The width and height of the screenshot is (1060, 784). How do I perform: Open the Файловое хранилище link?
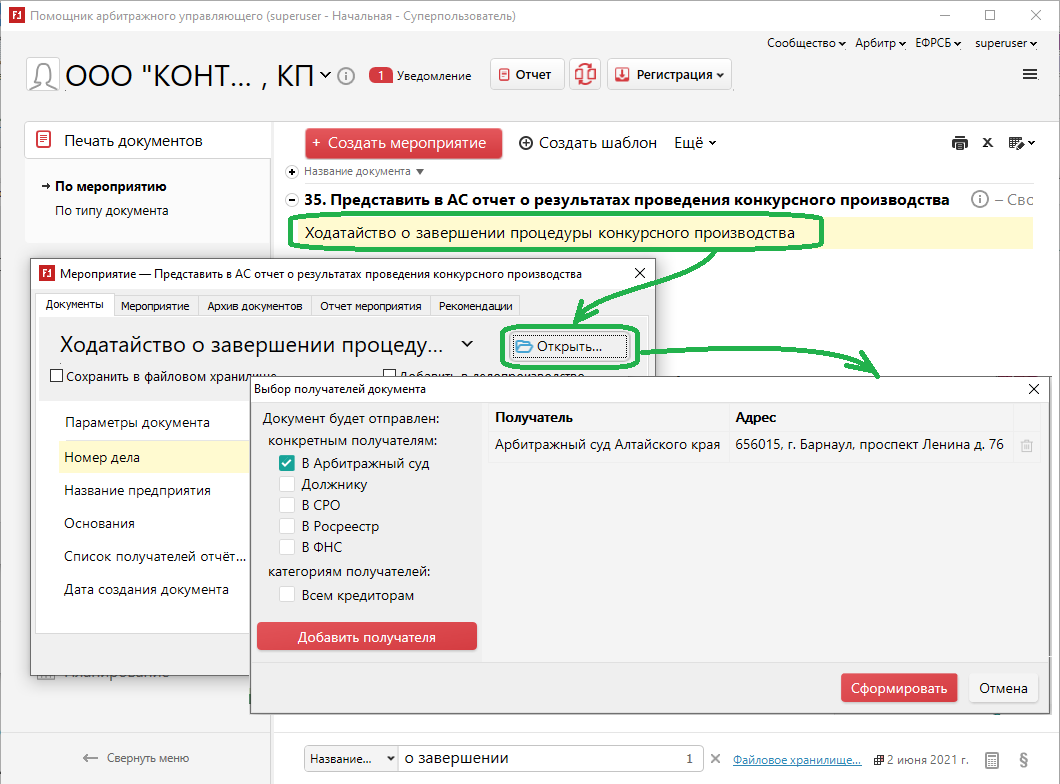click(796, 759)
